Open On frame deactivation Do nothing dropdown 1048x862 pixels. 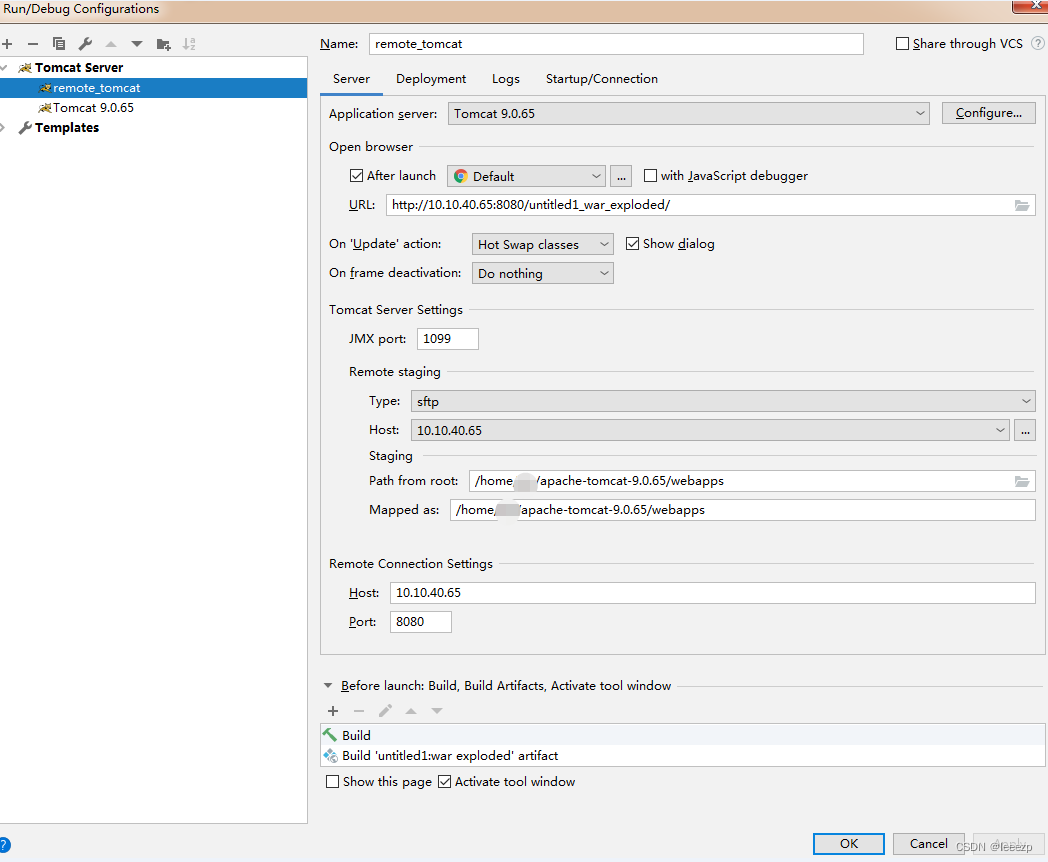pos(543,273)
